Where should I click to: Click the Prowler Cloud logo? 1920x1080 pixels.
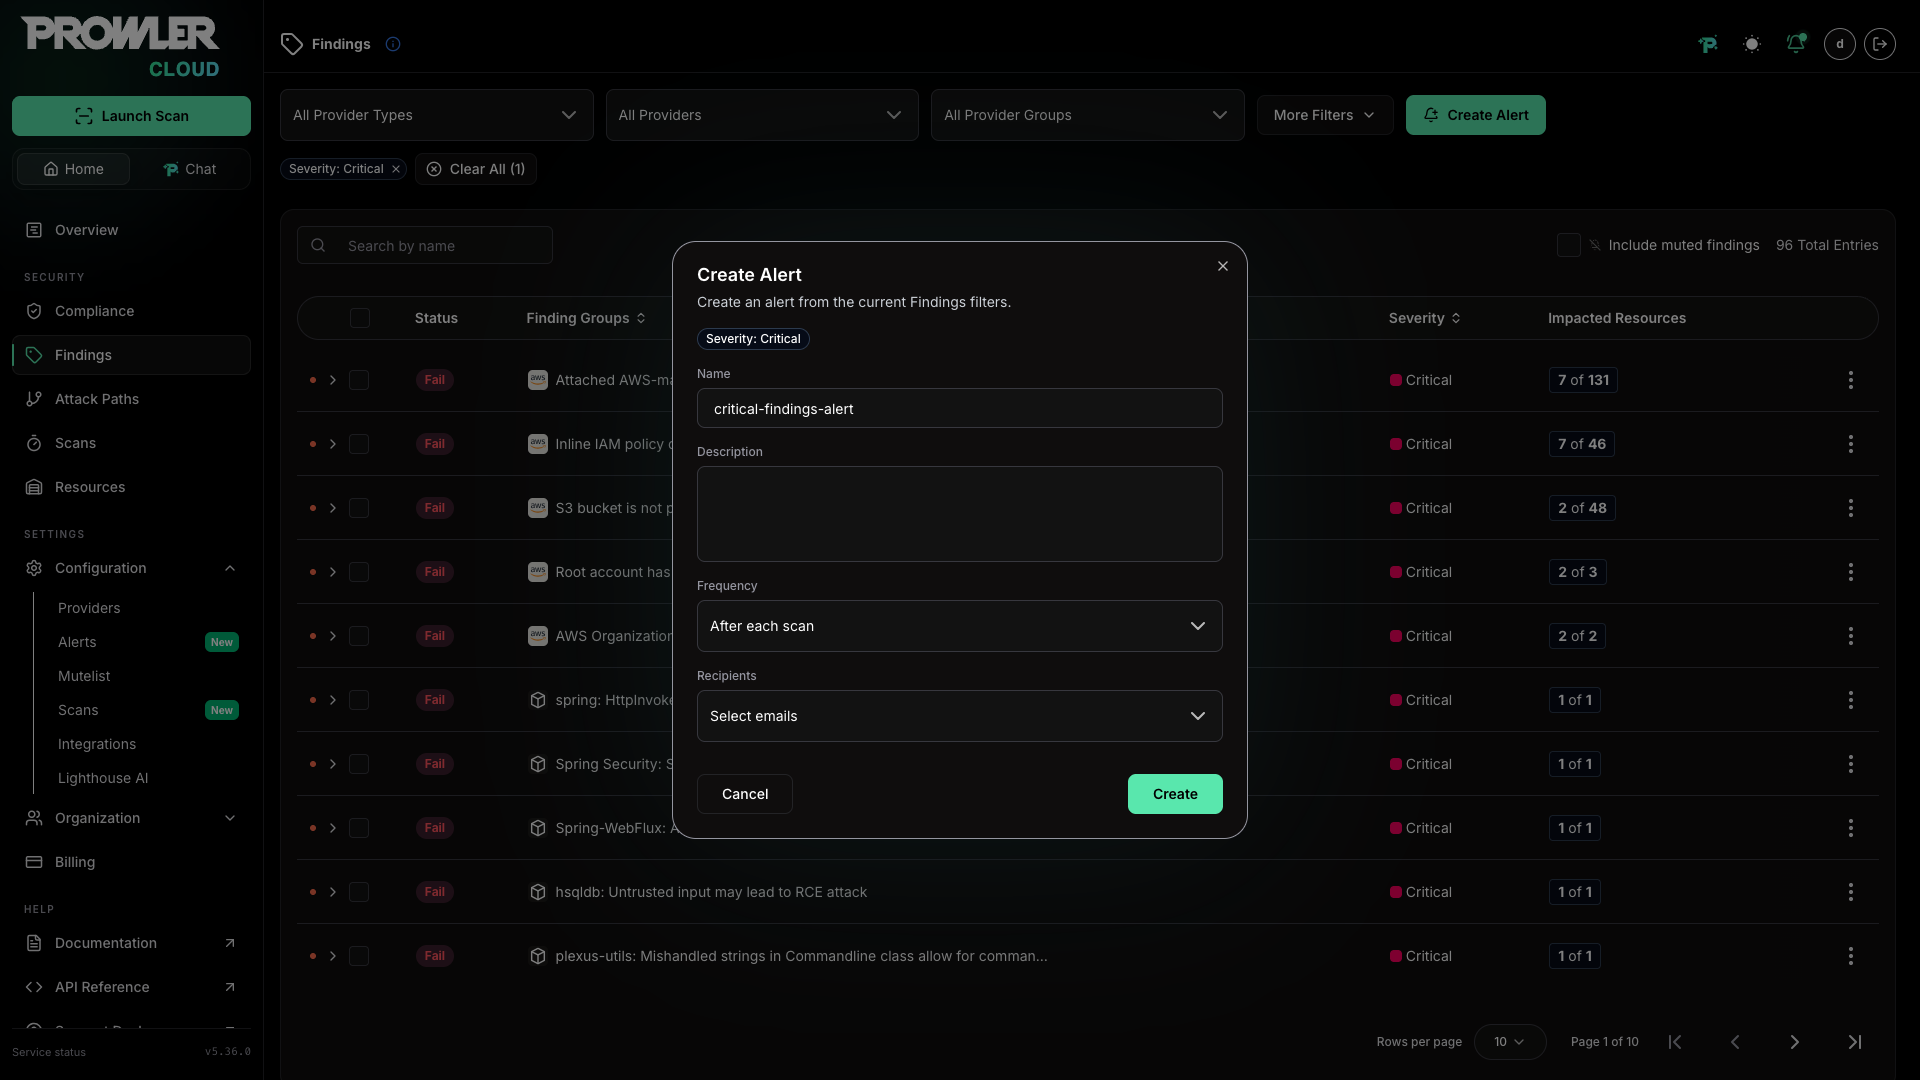(120, 47)
